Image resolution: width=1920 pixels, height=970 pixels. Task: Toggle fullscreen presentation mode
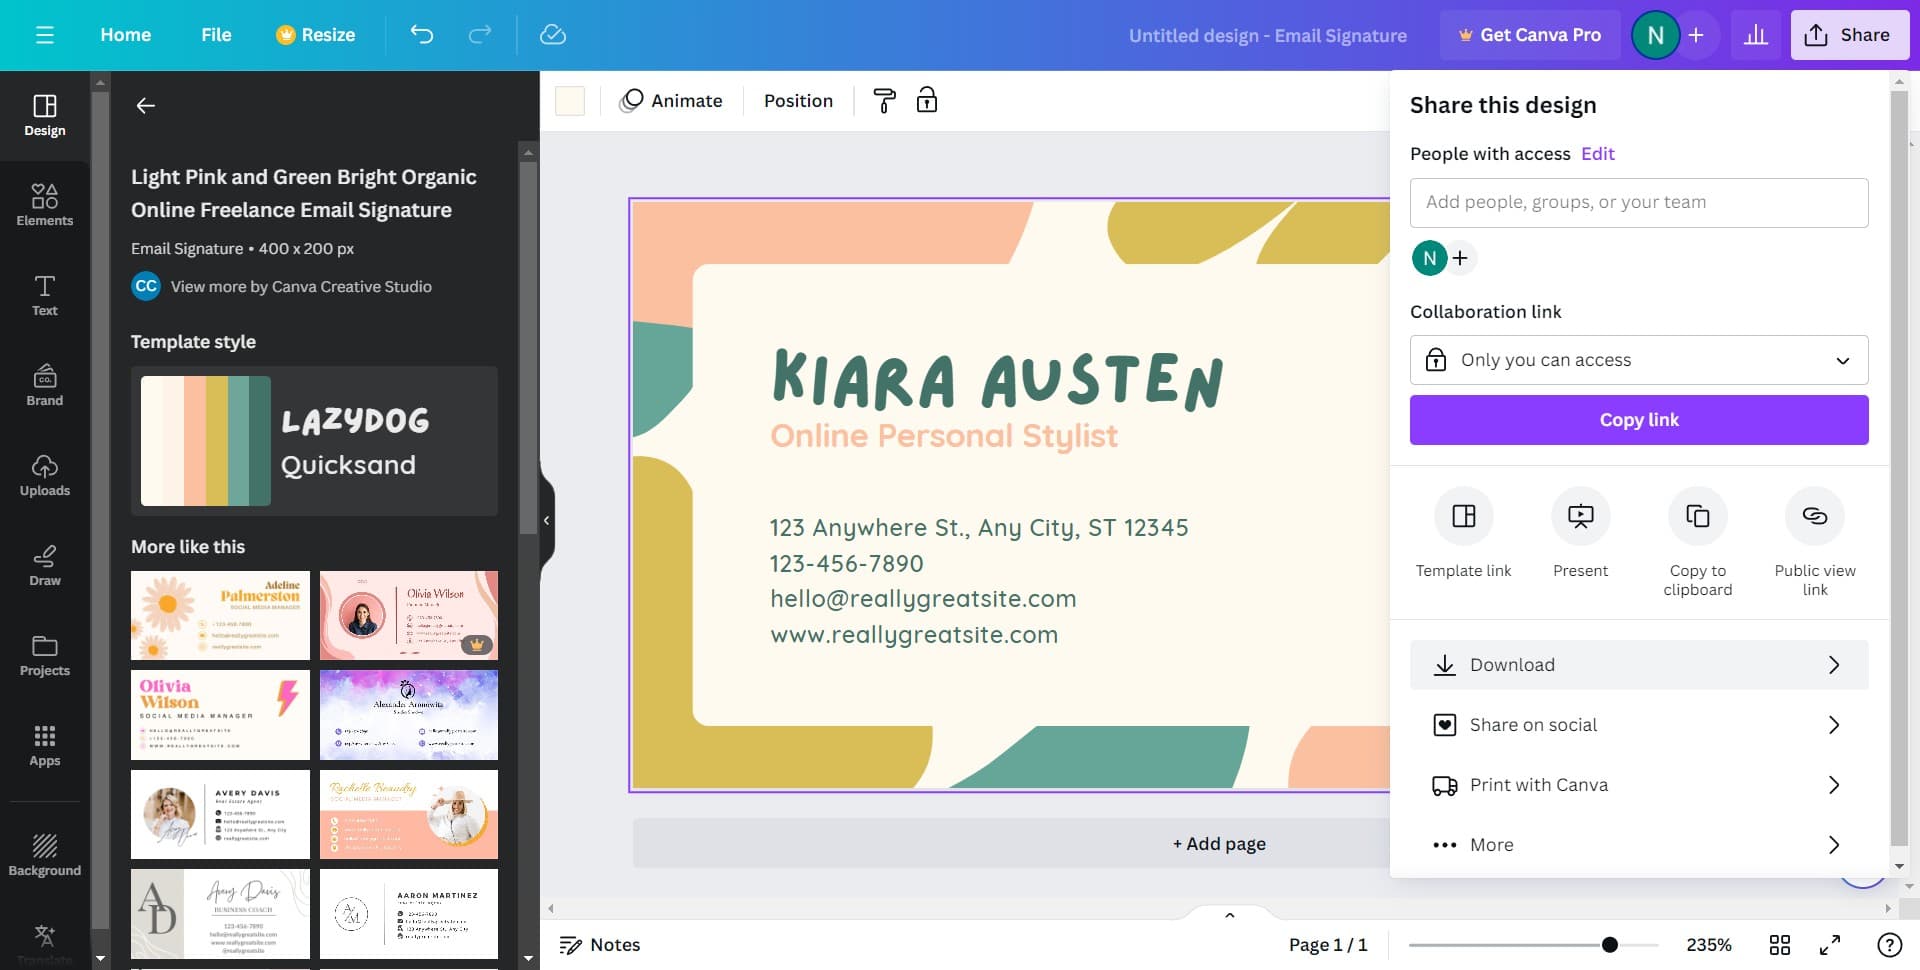pos(1830,945)
